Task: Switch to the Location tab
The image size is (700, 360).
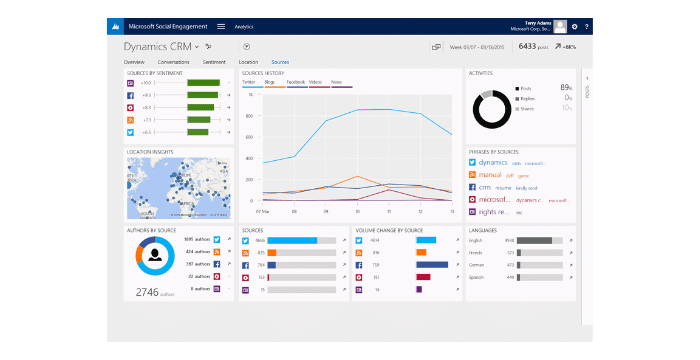Action: coord(248,62)
